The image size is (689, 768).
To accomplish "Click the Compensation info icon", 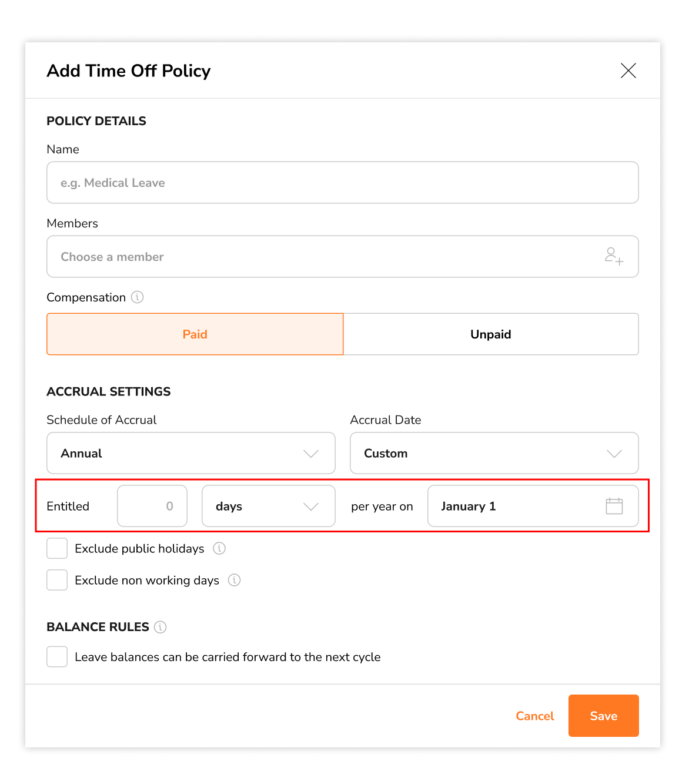I will 138,297.
